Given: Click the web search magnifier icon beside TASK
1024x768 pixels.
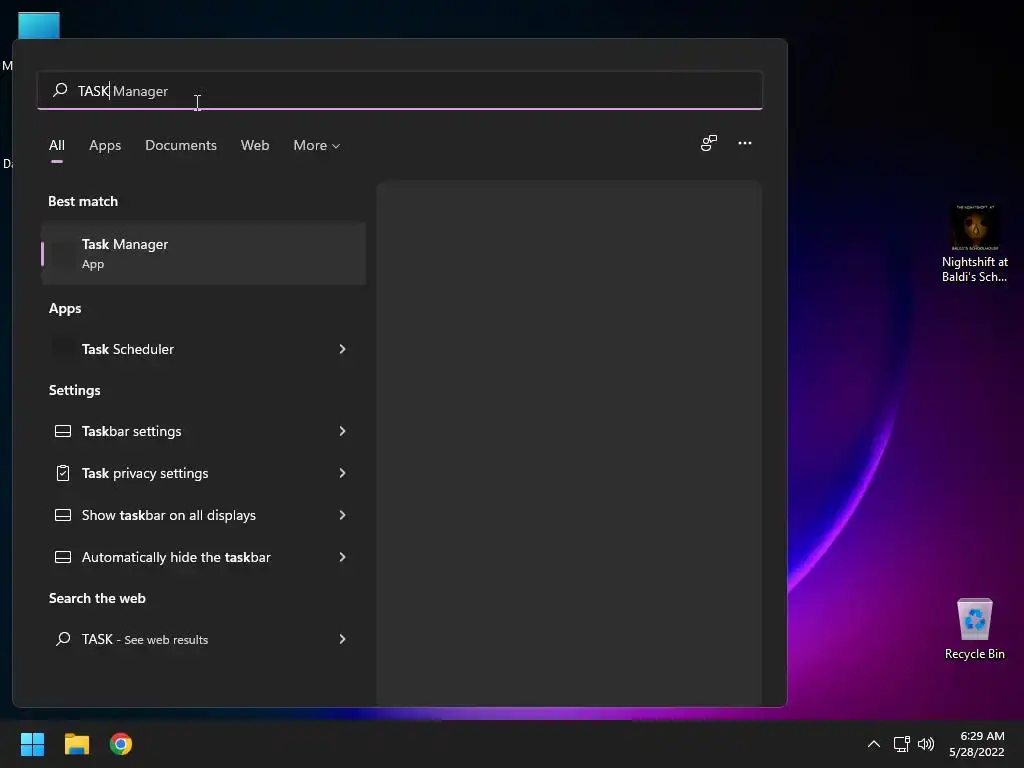Looking at the screenshot, I should pyautogui.click(x=63, y=639).
